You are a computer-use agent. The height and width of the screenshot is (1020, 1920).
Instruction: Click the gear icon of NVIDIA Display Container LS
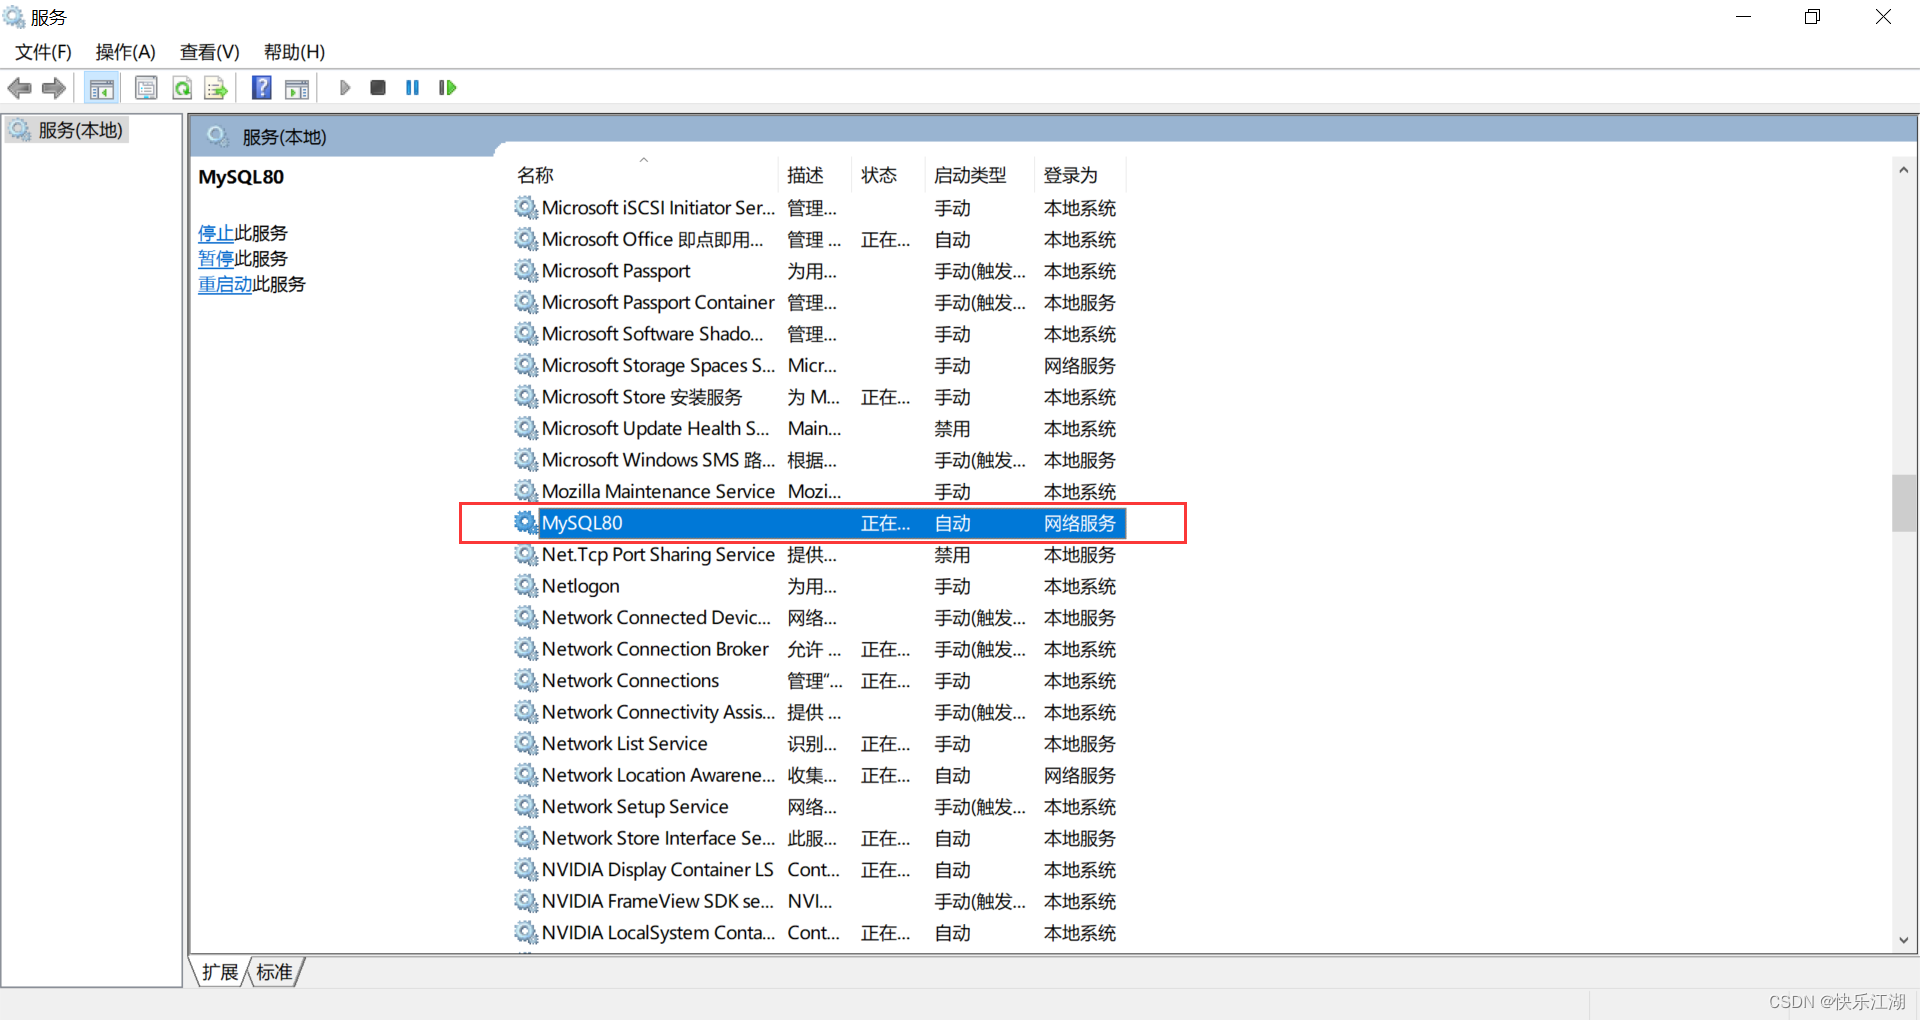(526, 869)
